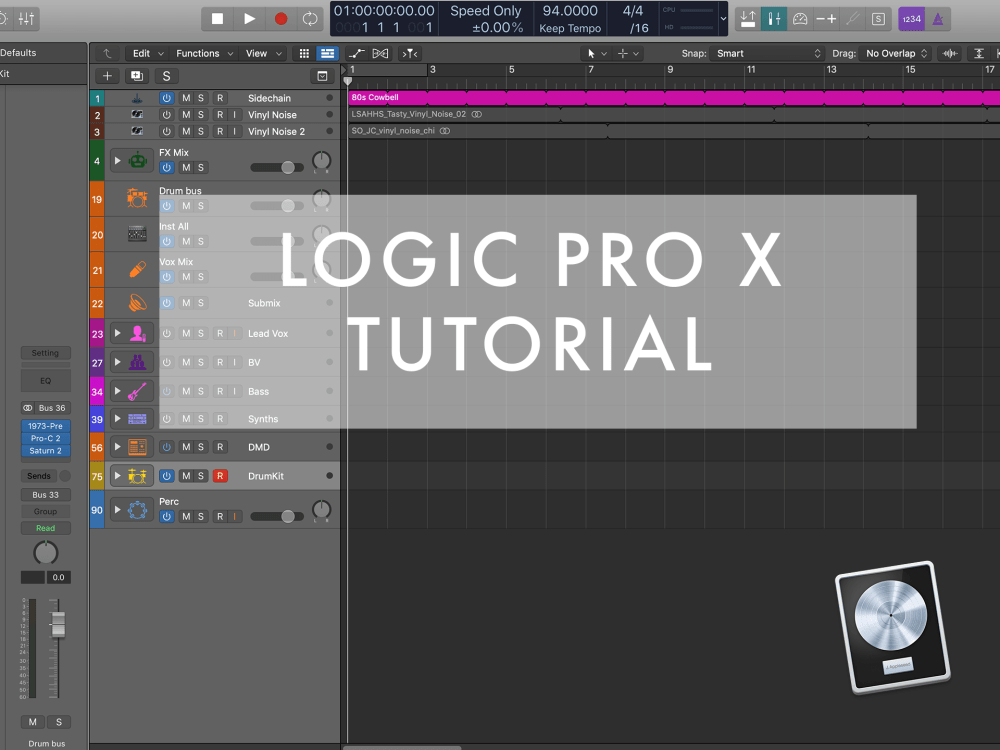Click the crossfade icon in the tracks toolbar

pyautogui.click(x=380, y=53)
